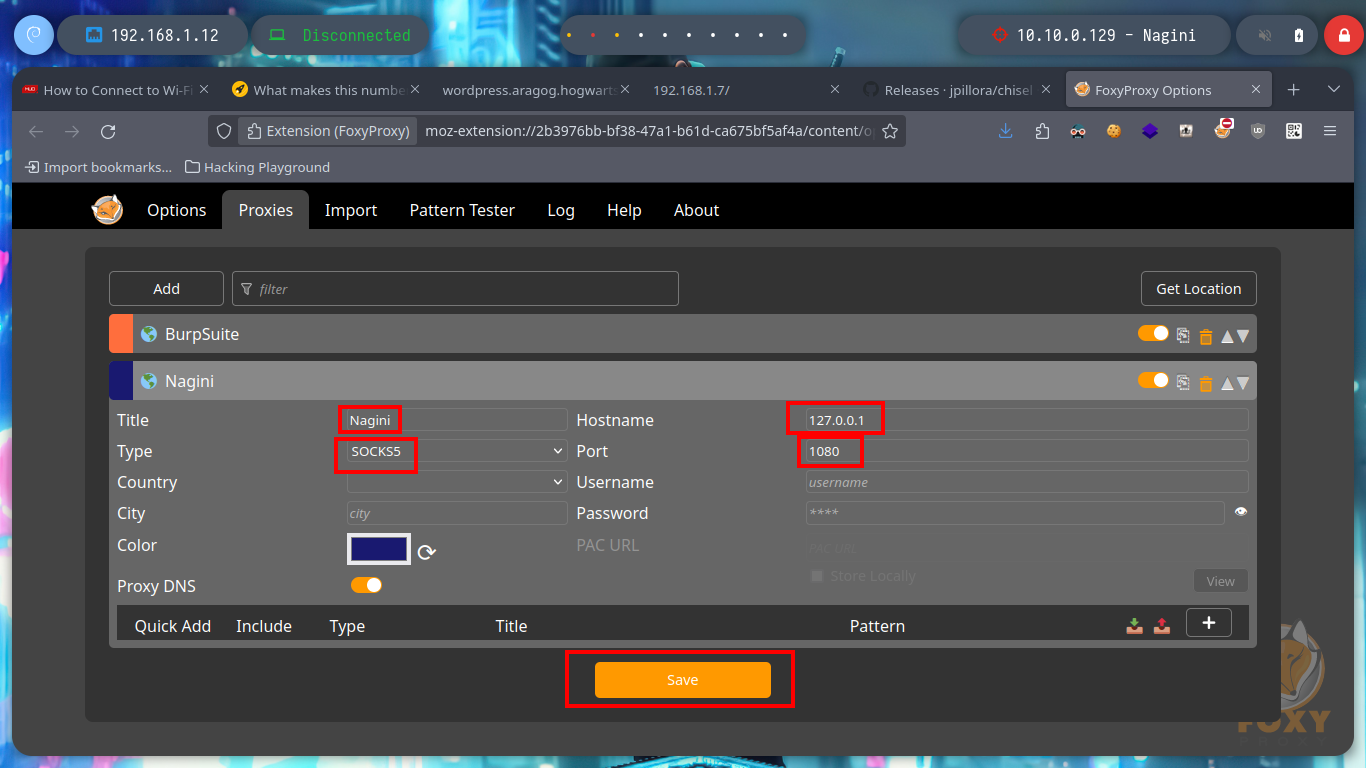Click the FoxyProxy fox logo in header

click(107, 210)
